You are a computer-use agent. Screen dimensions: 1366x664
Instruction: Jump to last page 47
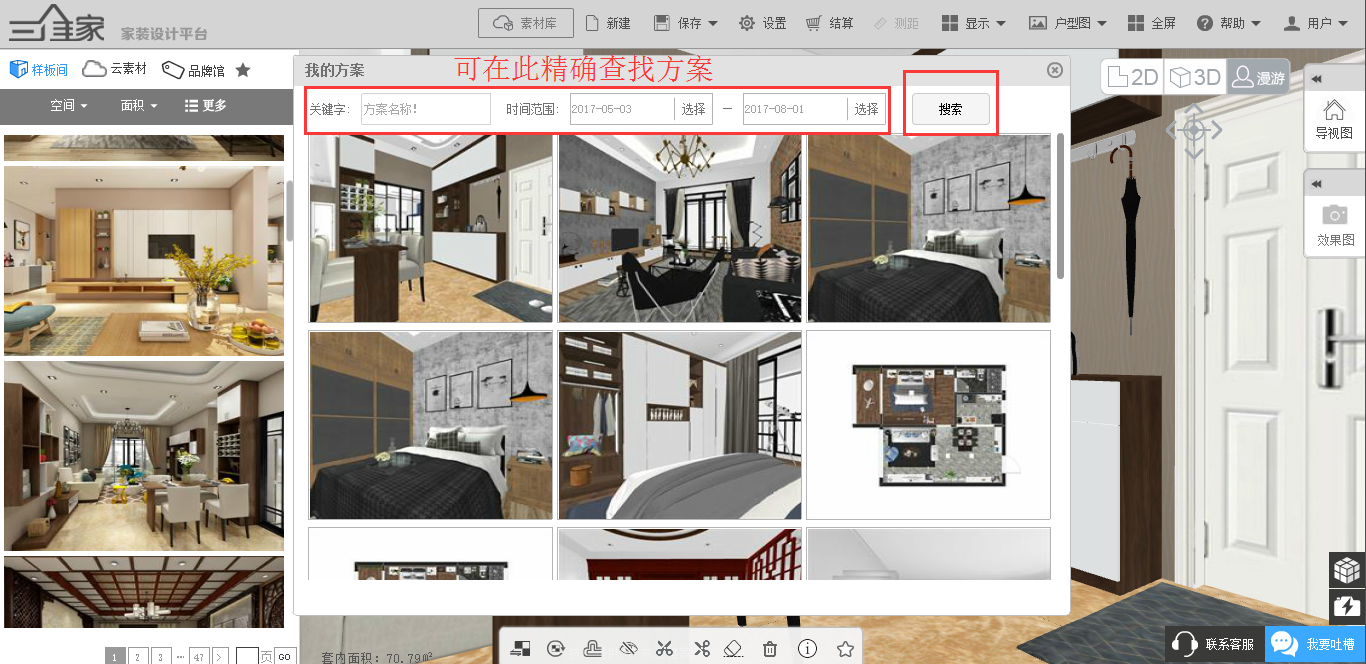pos(200,656)
